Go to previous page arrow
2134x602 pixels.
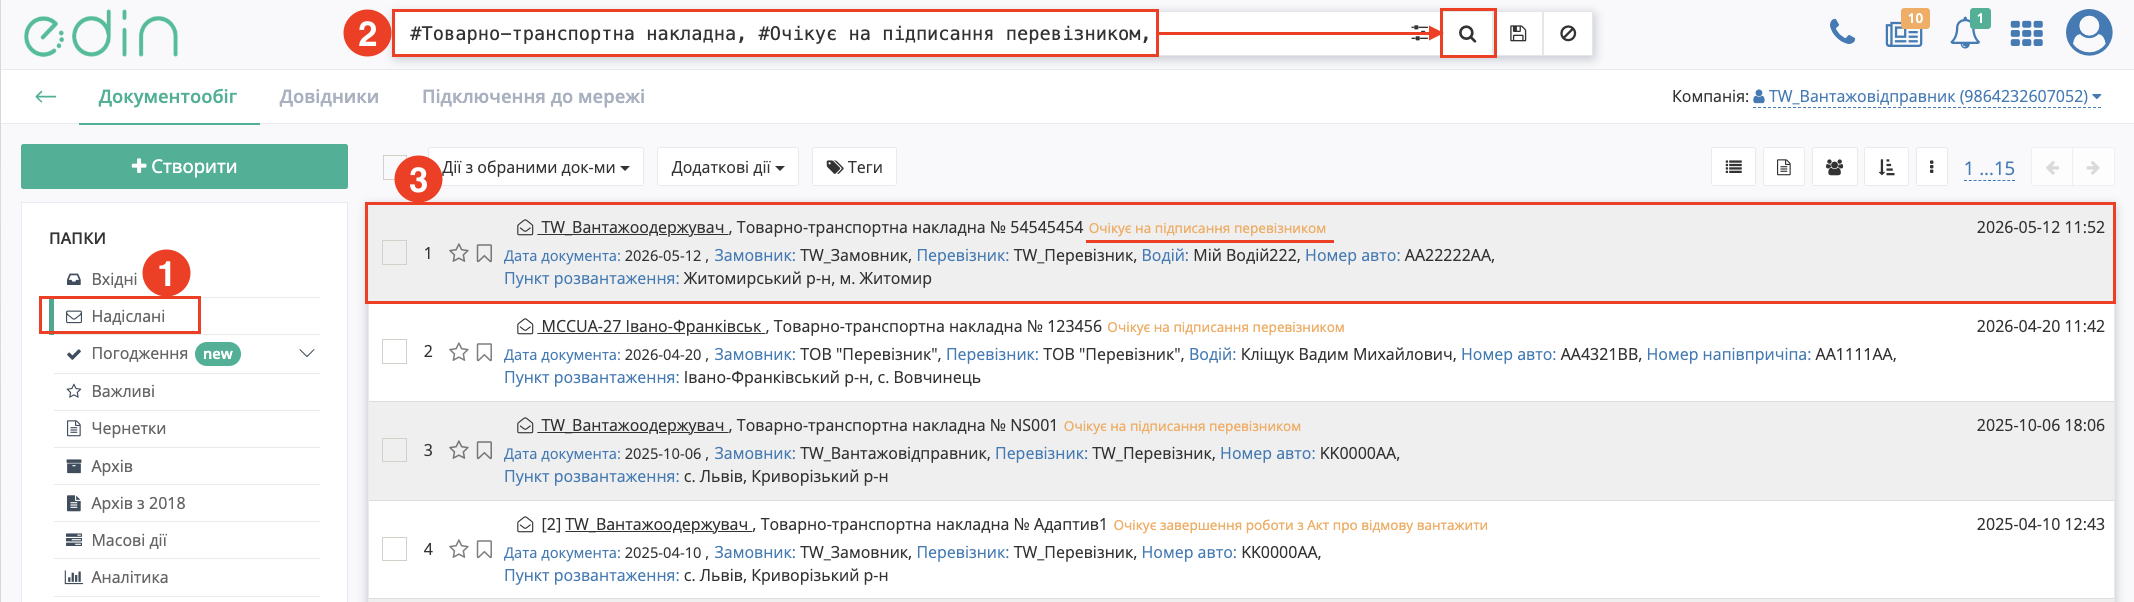click(2053, 168)
